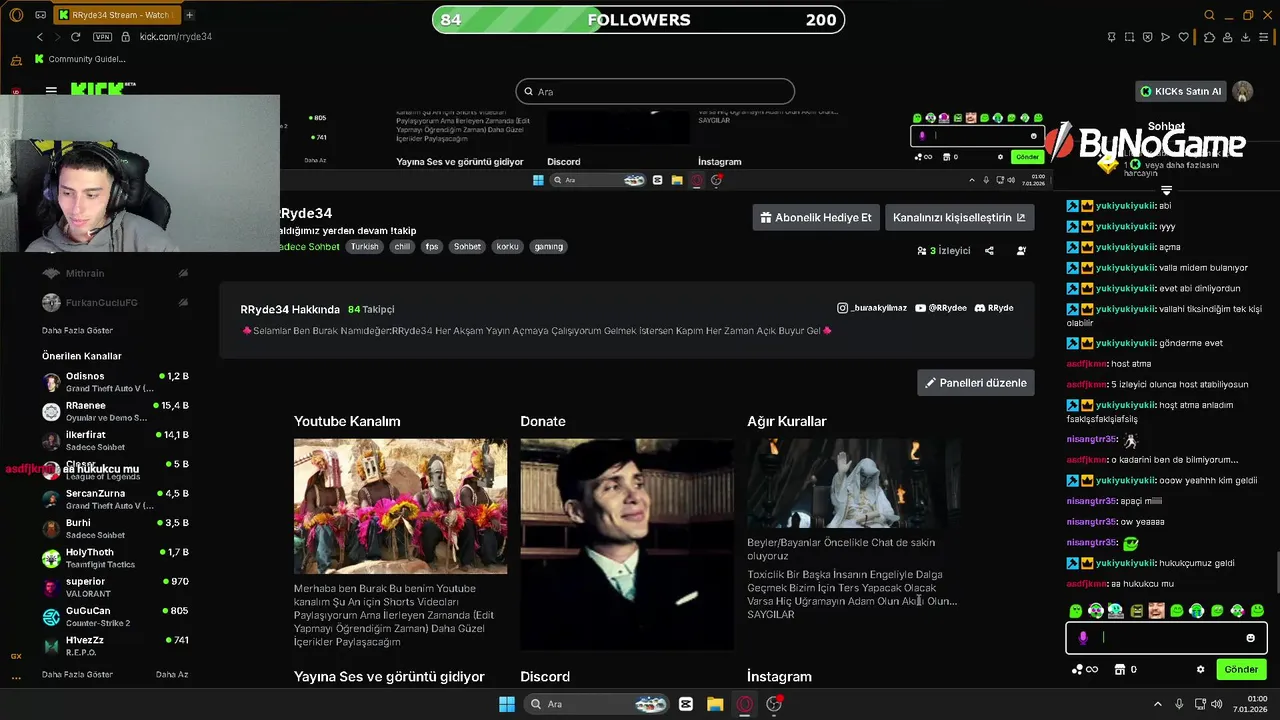Open the RRyde Discord link
The width and height of the screenshot is (1280, 720).
tap(994, 308)
